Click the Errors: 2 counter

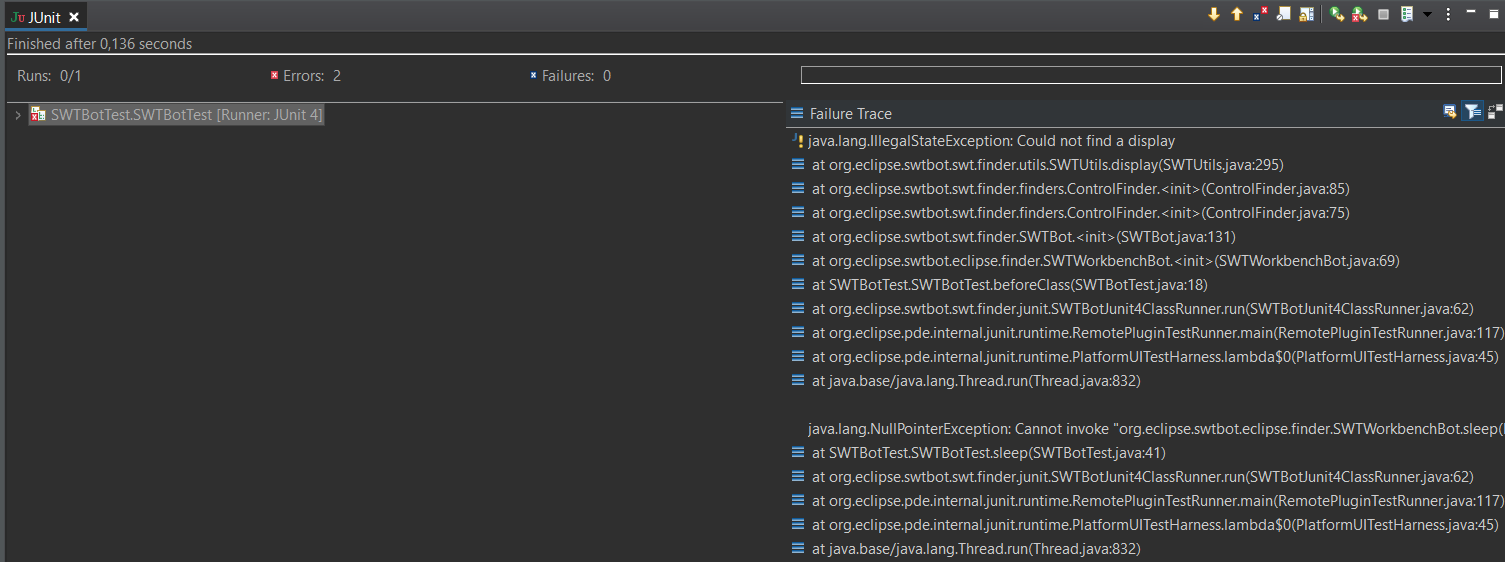pos(306,76)
